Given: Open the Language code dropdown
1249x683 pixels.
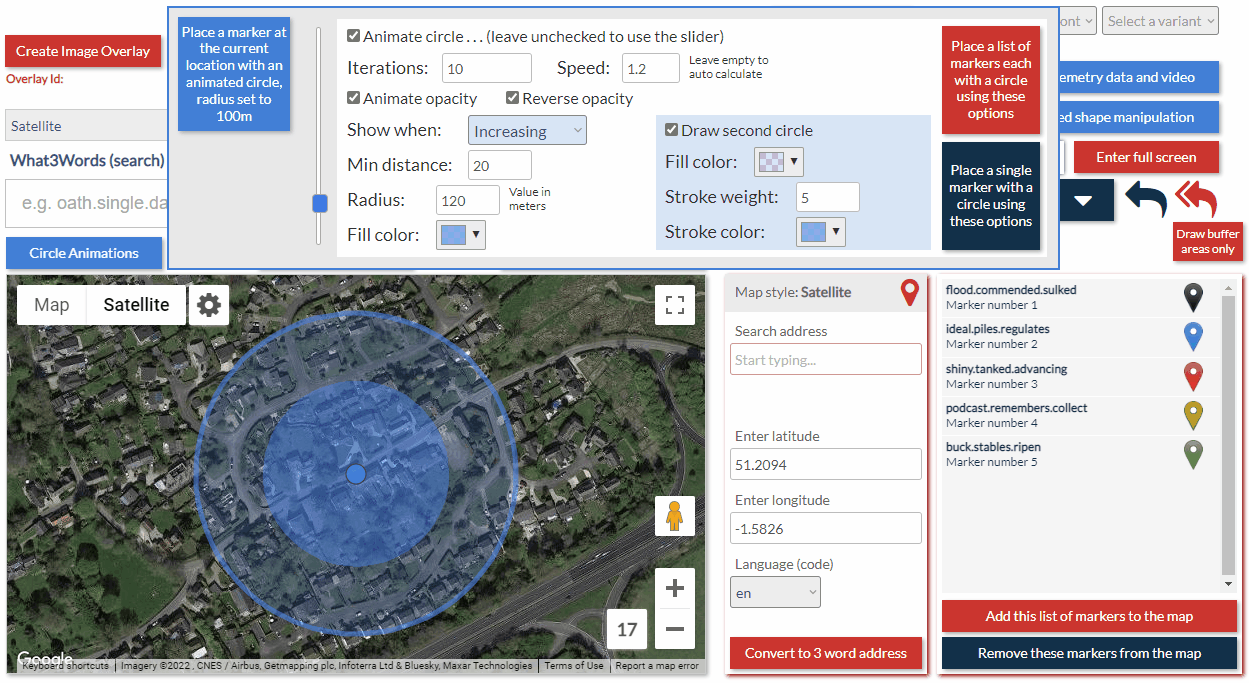Looking at the screenshot, I should [x=775, y=591].
